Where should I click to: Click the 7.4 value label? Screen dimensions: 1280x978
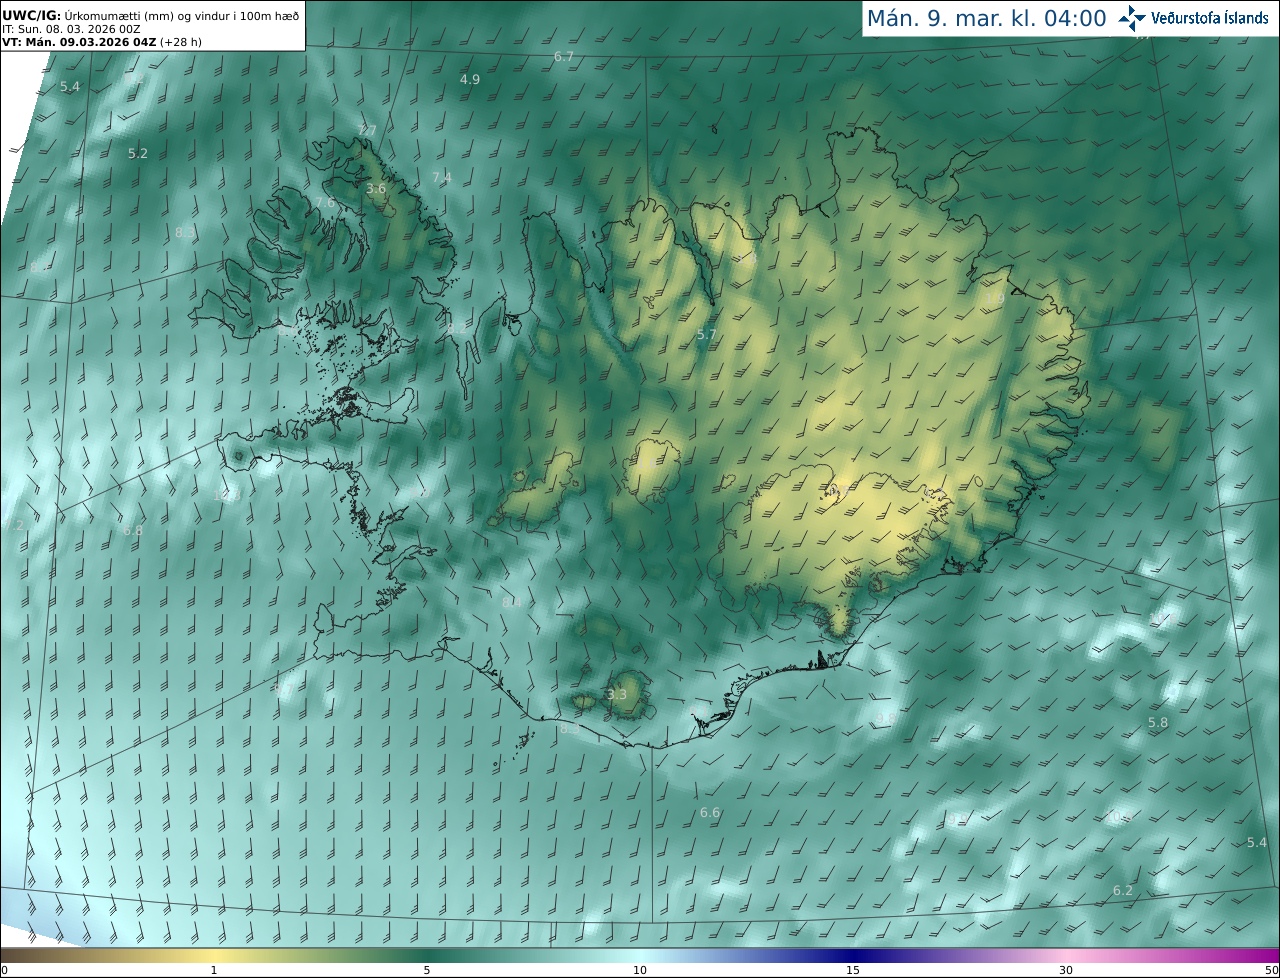pyautogui.click(x=442, y=177)
